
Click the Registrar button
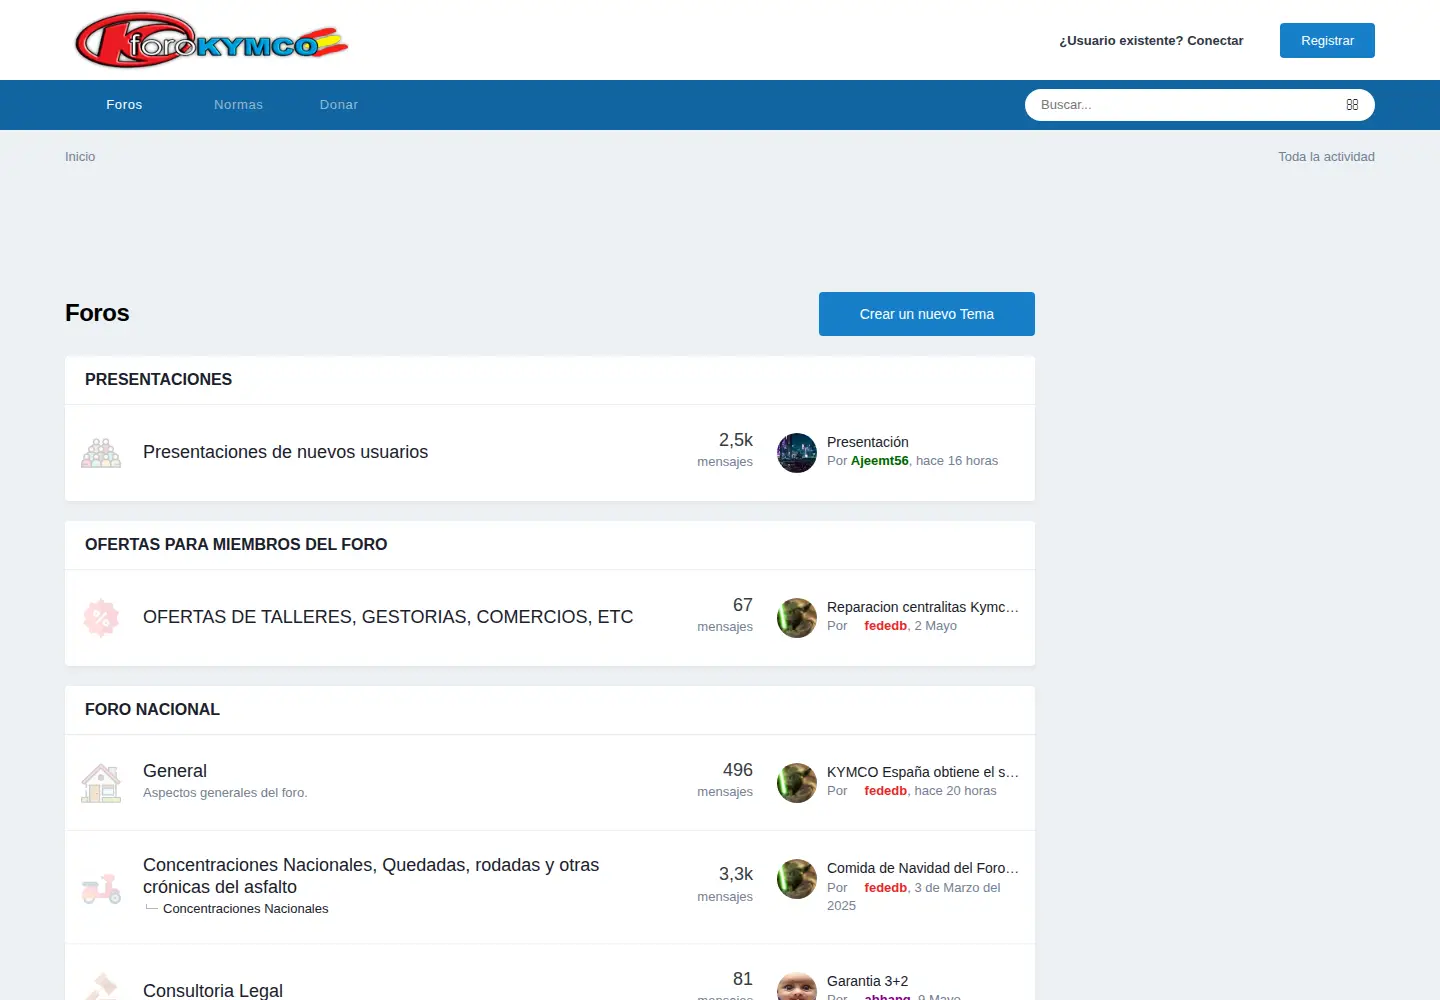point(1327,40)
